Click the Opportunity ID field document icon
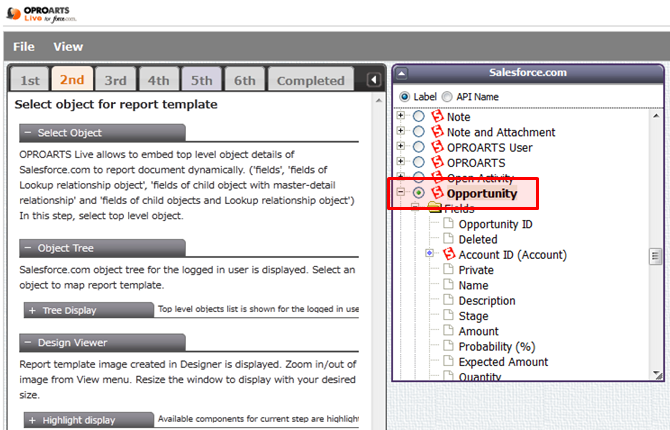The width and height of the screenshot is (670, 430). (x=448, y=223)
